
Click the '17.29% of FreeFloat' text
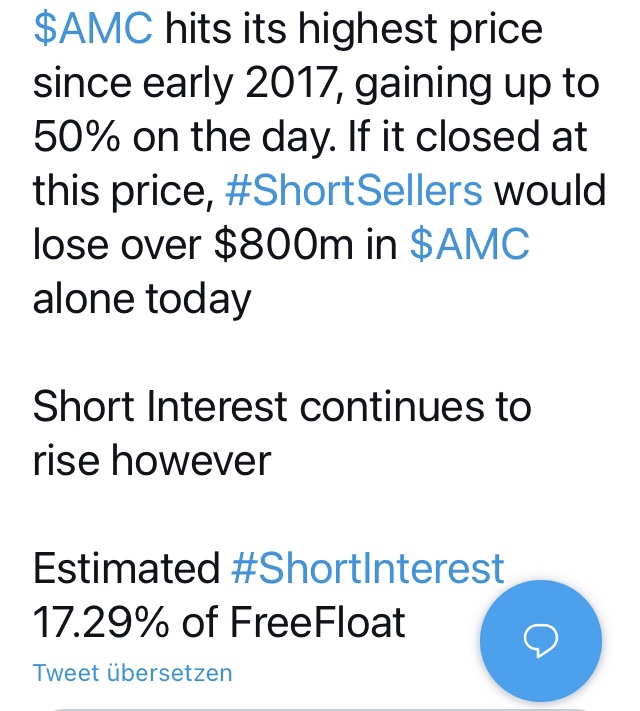(219, 622)
